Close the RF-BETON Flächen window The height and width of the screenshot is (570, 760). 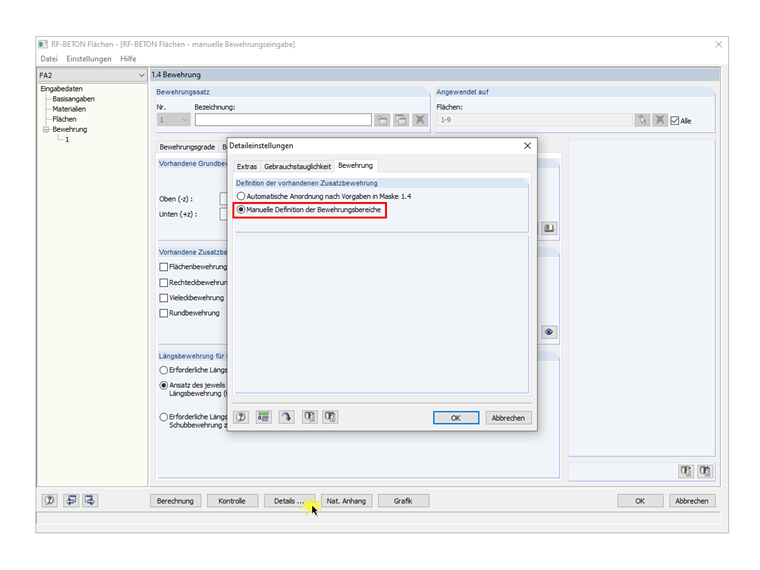pyautogui.click(x=718, y=44)
